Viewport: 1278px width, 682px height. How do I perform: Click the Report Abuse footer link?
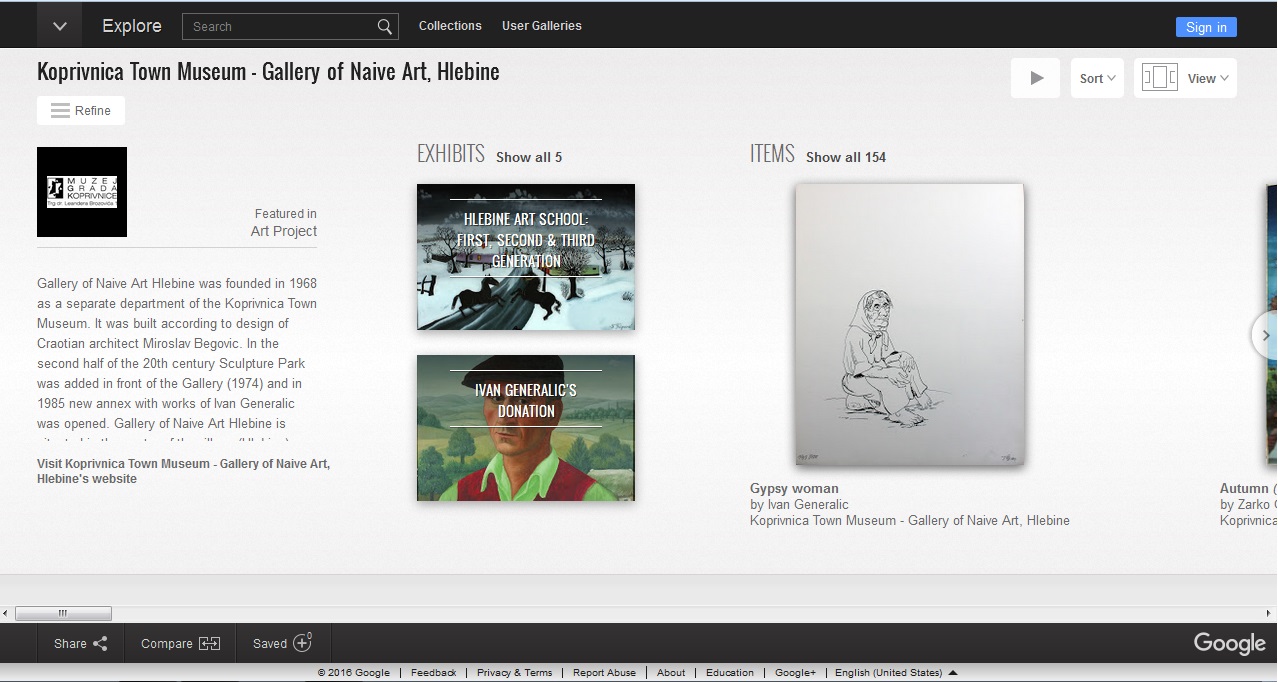click(x=604, y=673)
